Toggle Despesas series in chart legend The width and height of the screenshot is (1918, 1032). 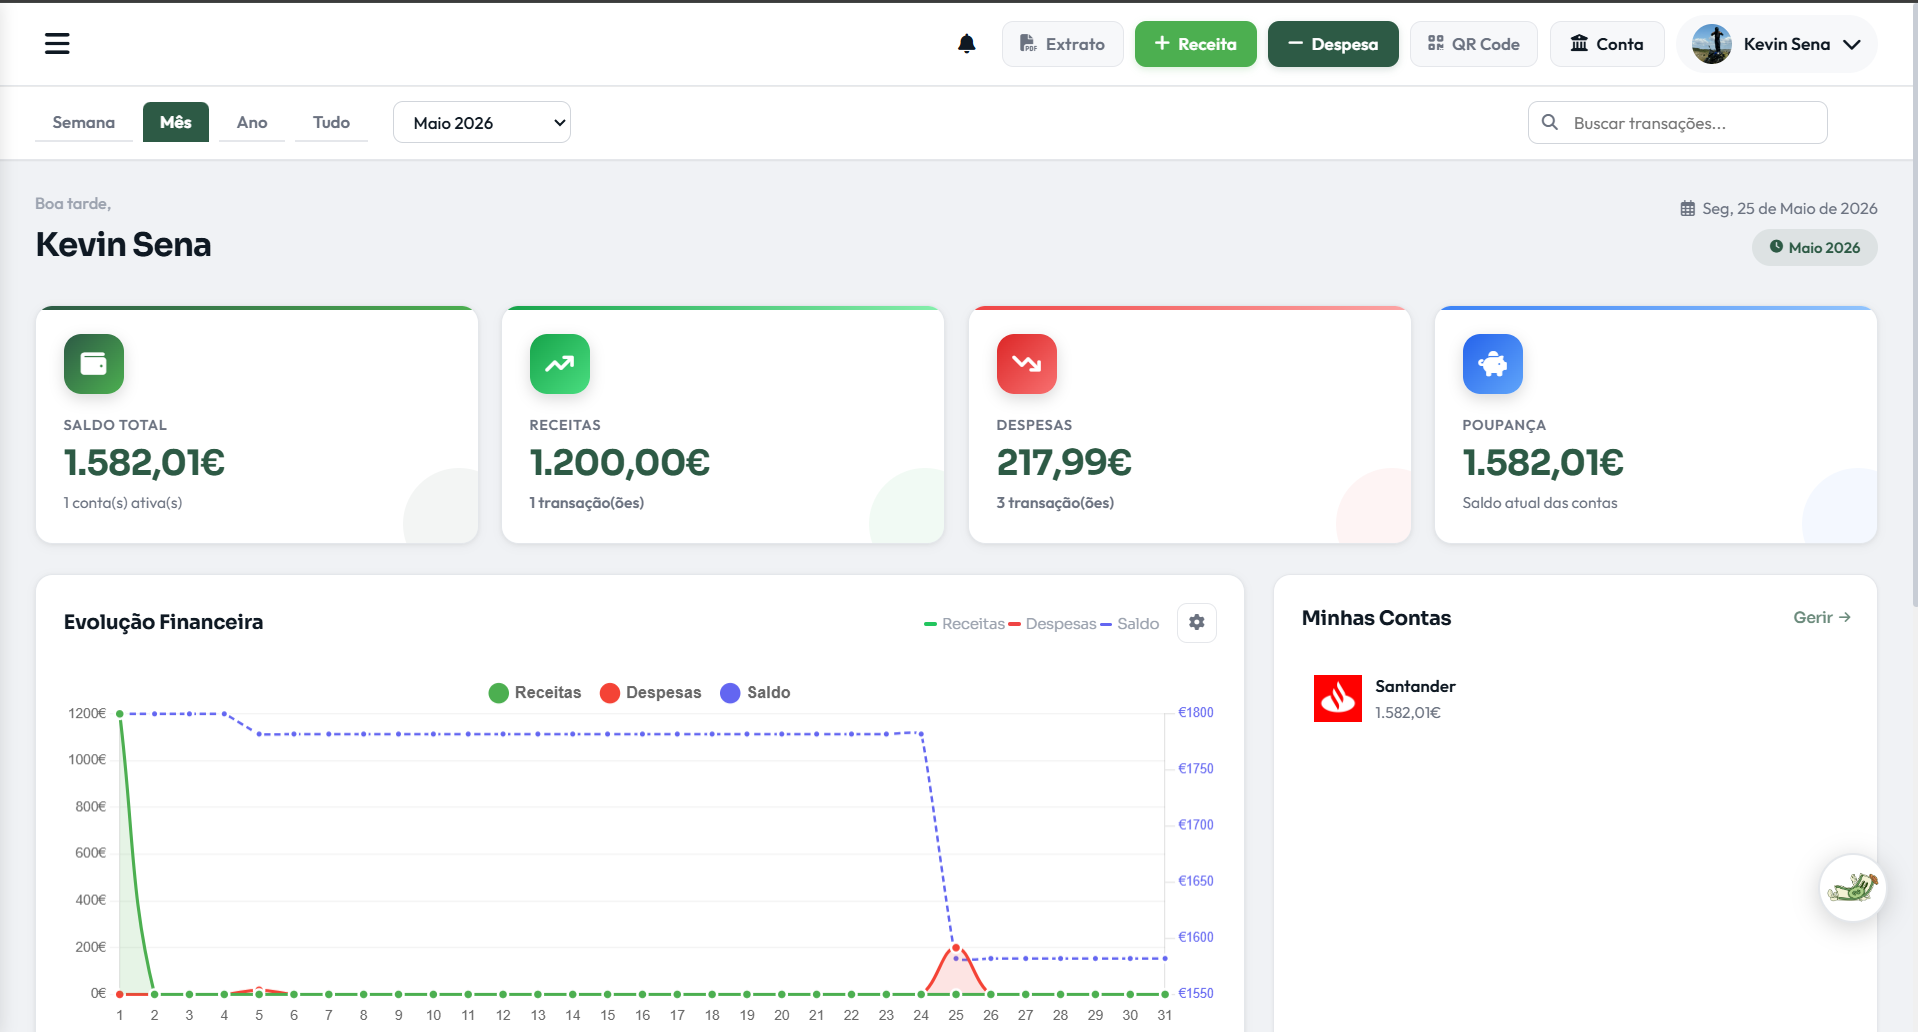click(650, 693)
